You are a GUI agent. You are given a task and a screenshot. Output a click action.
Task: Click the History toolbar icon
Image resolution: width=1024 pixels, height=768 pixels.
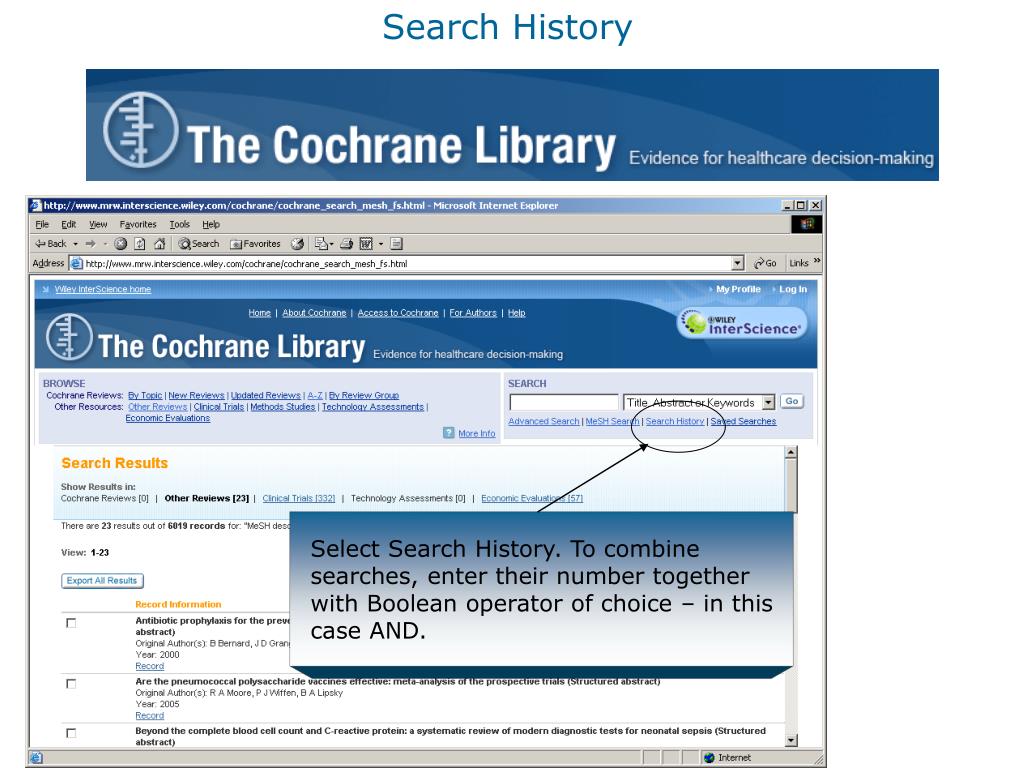tap(298, 244)
